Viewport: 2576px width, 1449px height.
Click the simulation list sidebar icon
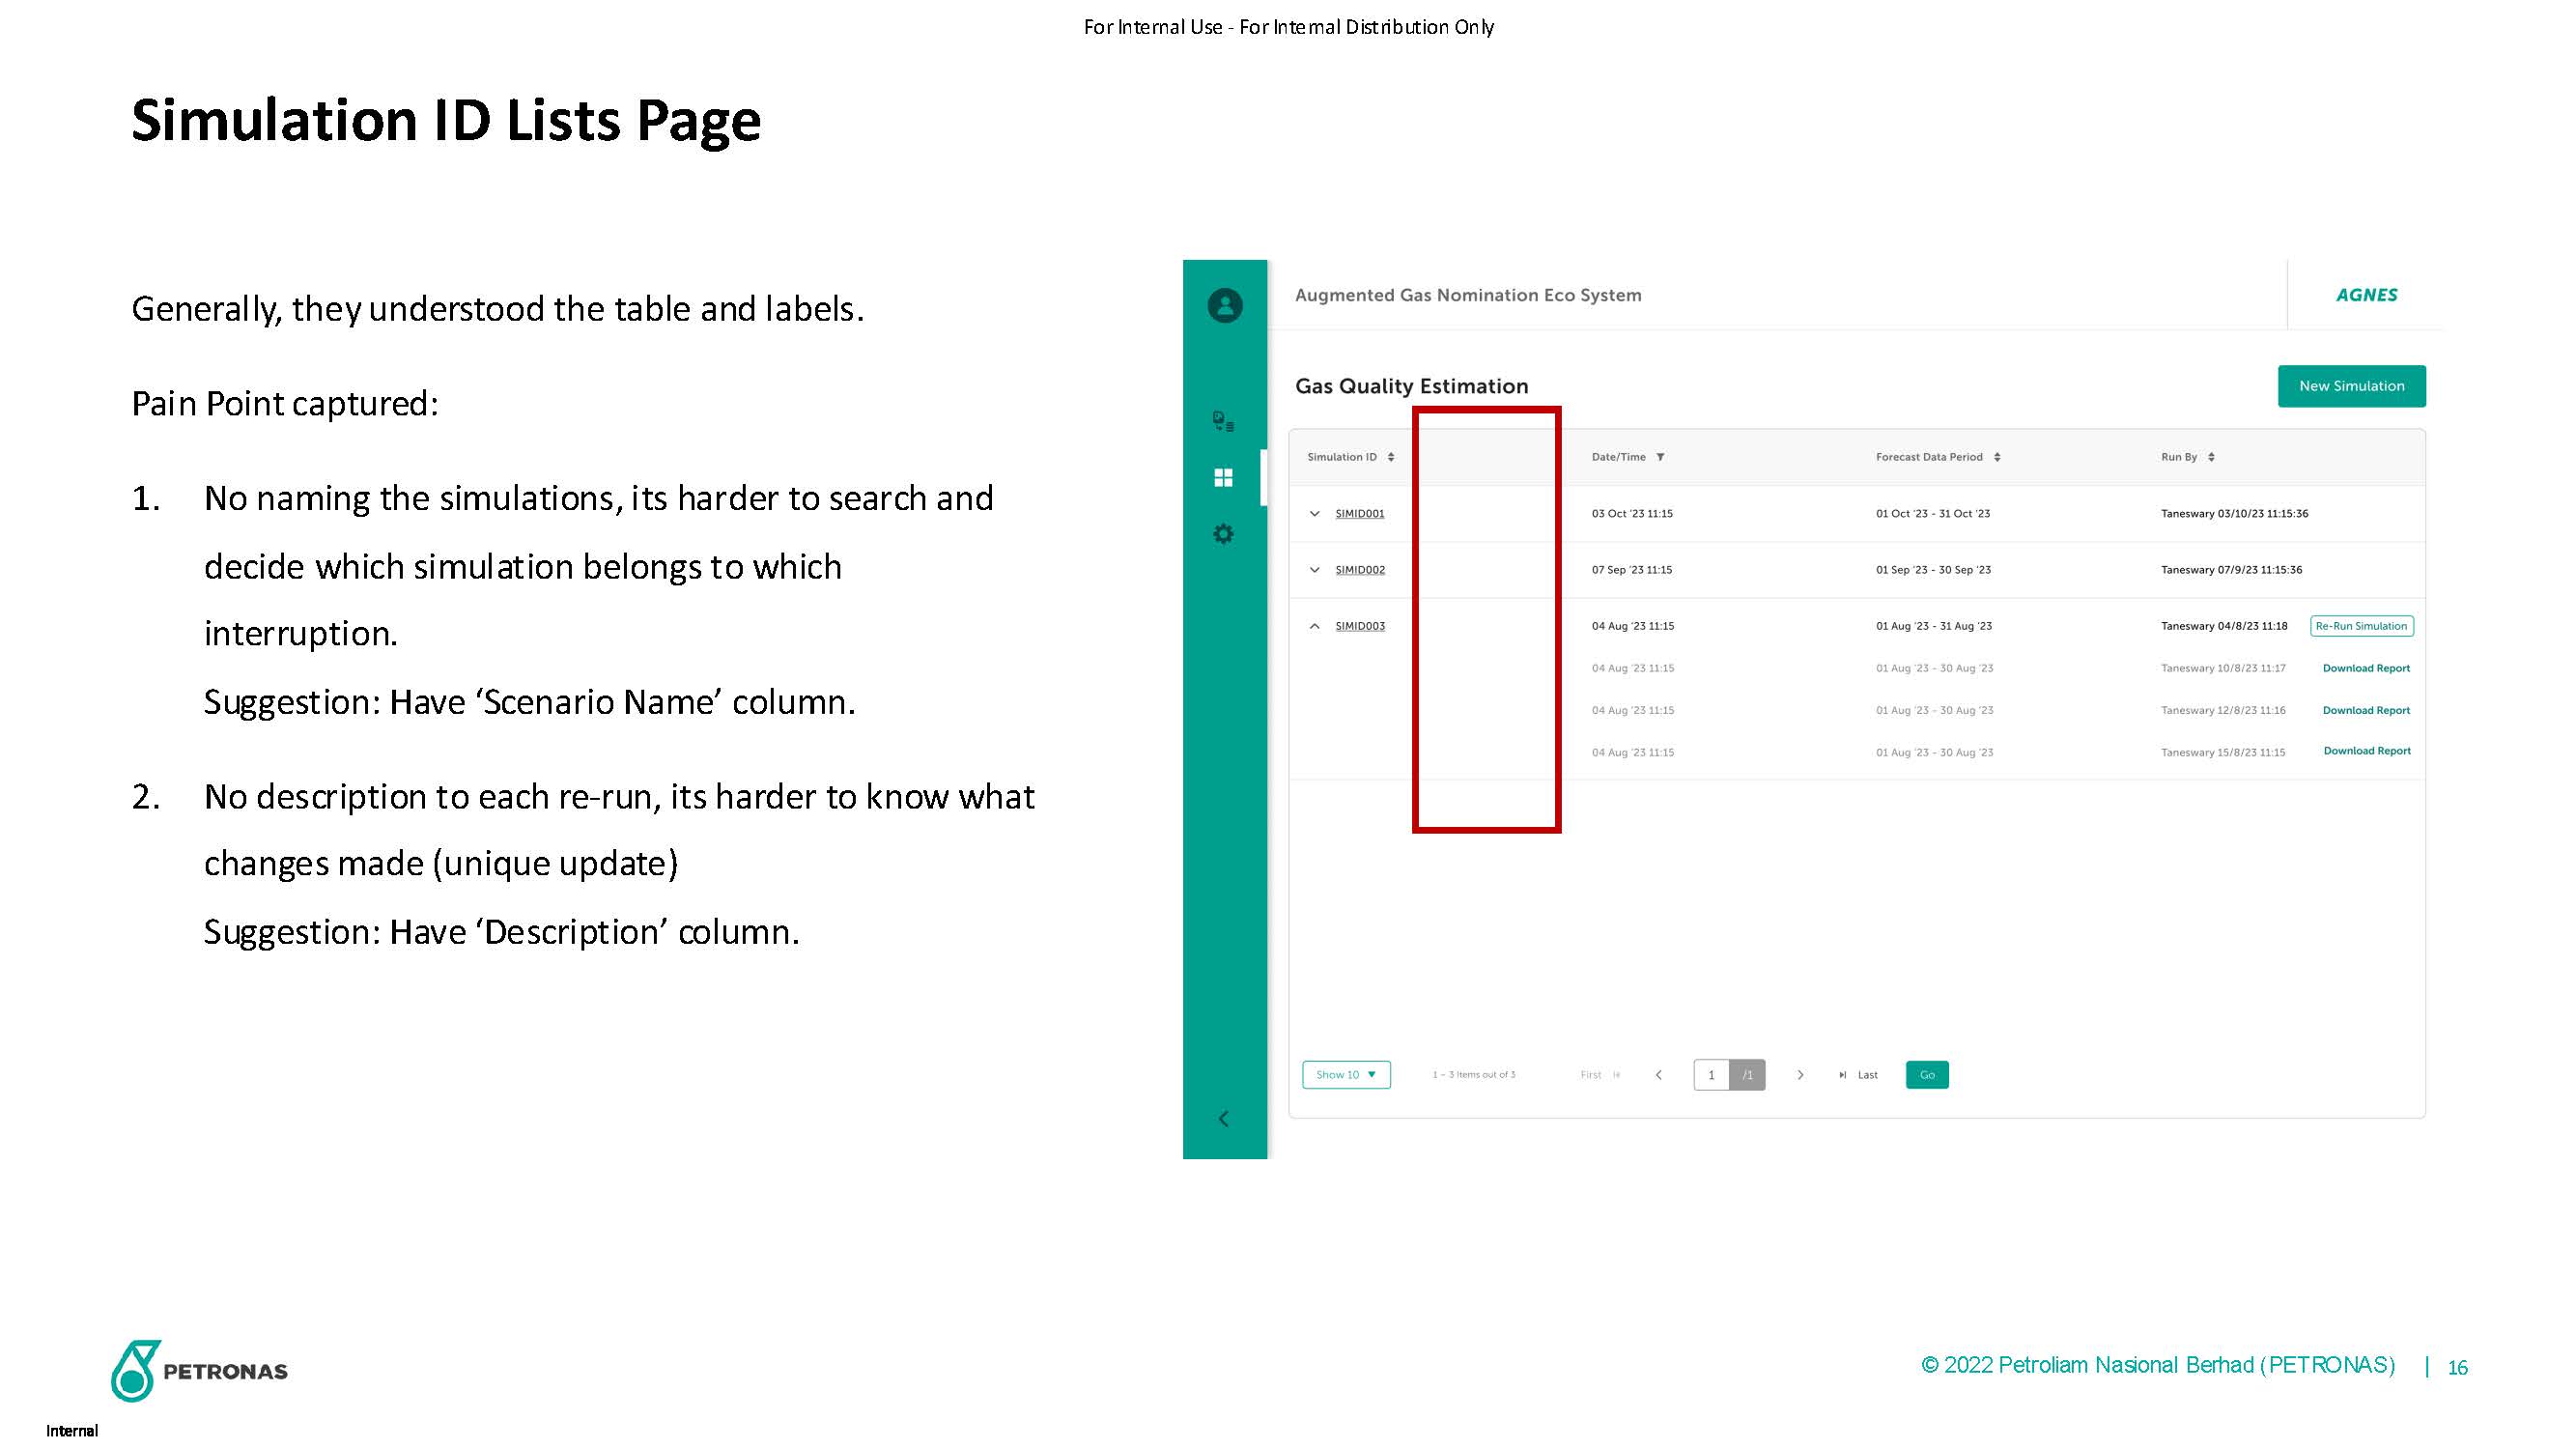click(x=1223, y=421)
